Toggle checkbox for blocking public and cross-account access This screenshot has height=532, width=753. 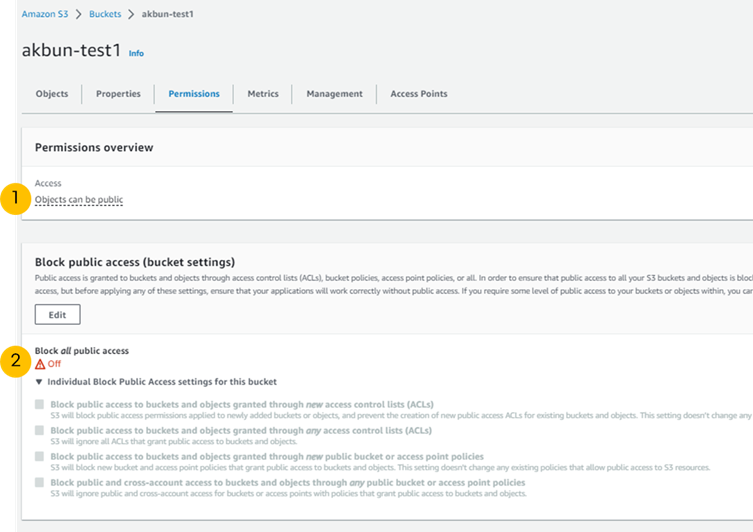[x=39, y=482]
